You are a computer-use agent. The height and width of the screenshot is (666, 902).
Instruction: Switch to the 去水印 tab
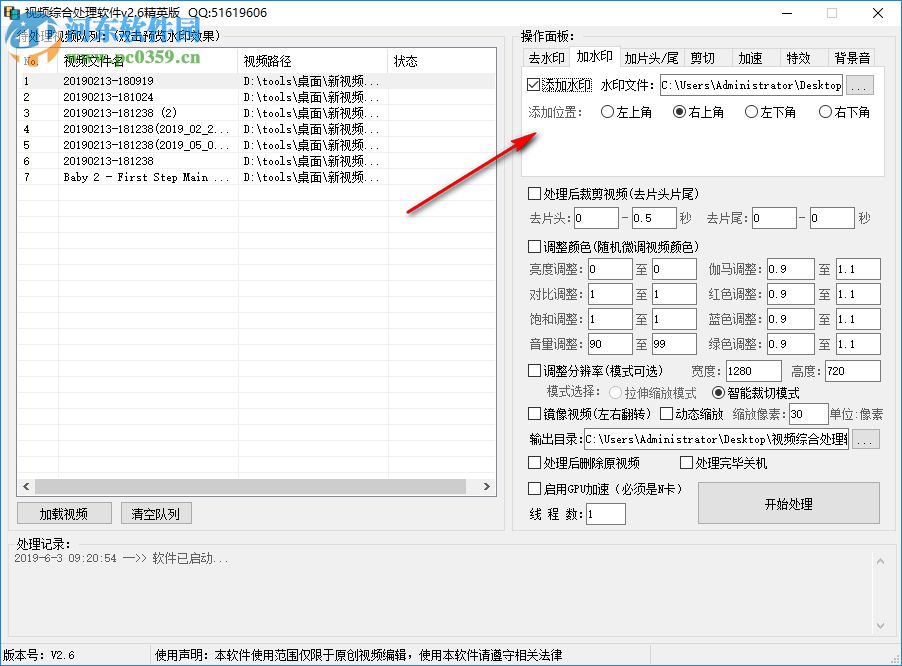click(x=550, y=57)
